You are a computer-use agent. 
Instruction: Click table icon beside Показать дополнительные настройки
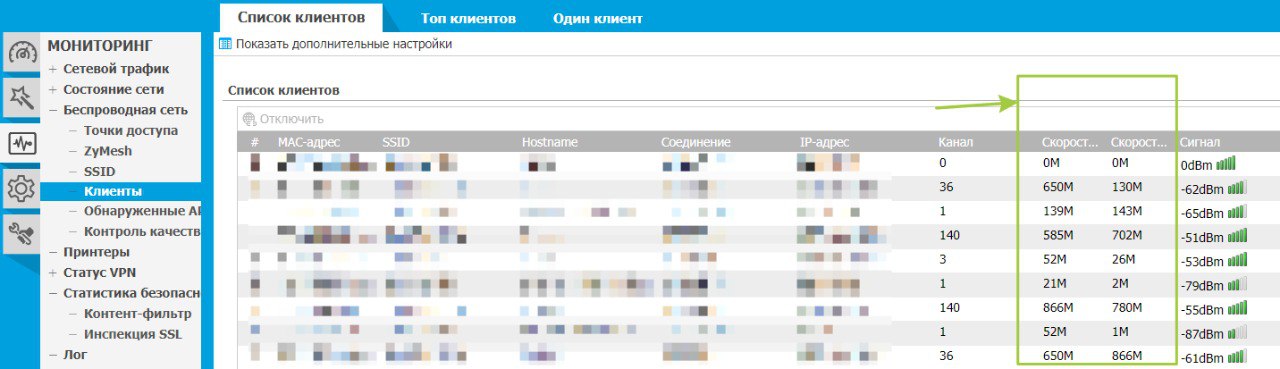coord(225,44)
